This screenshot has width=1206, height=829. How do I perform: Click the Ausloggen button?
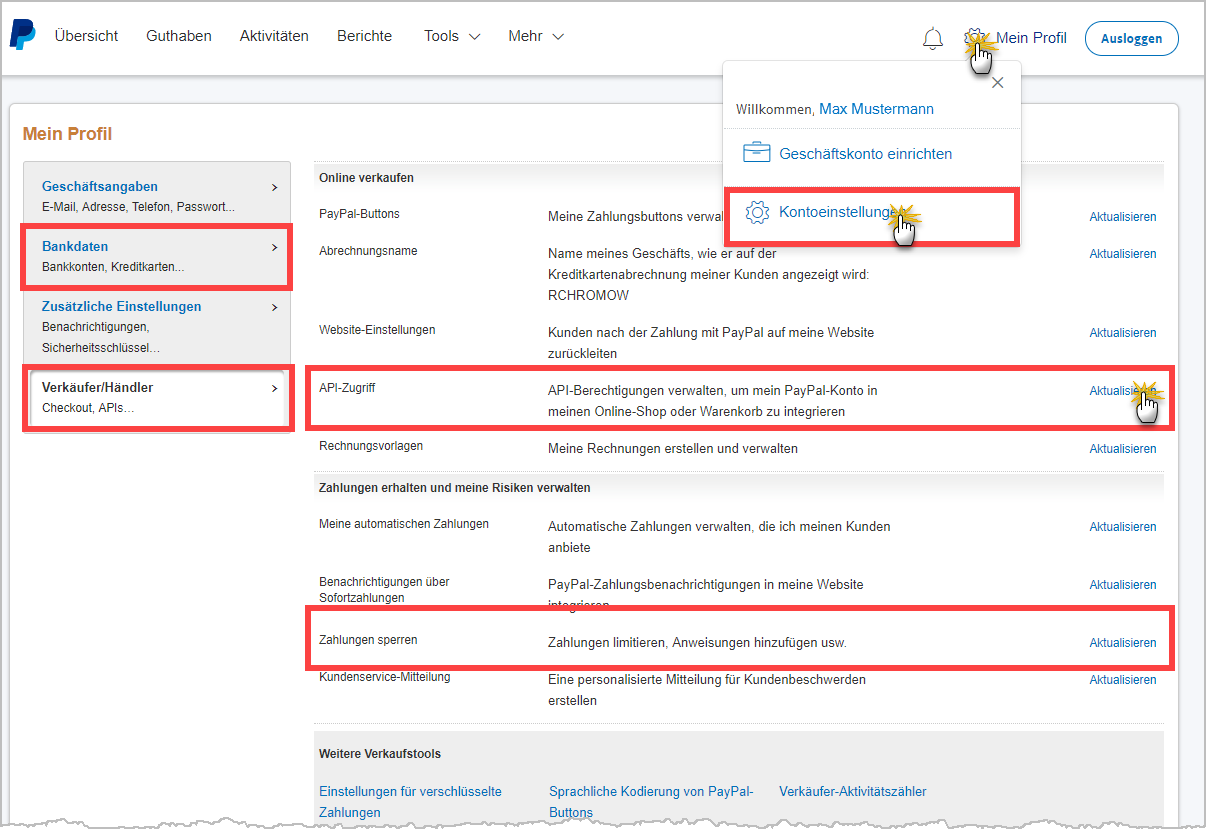(1131, 38)
